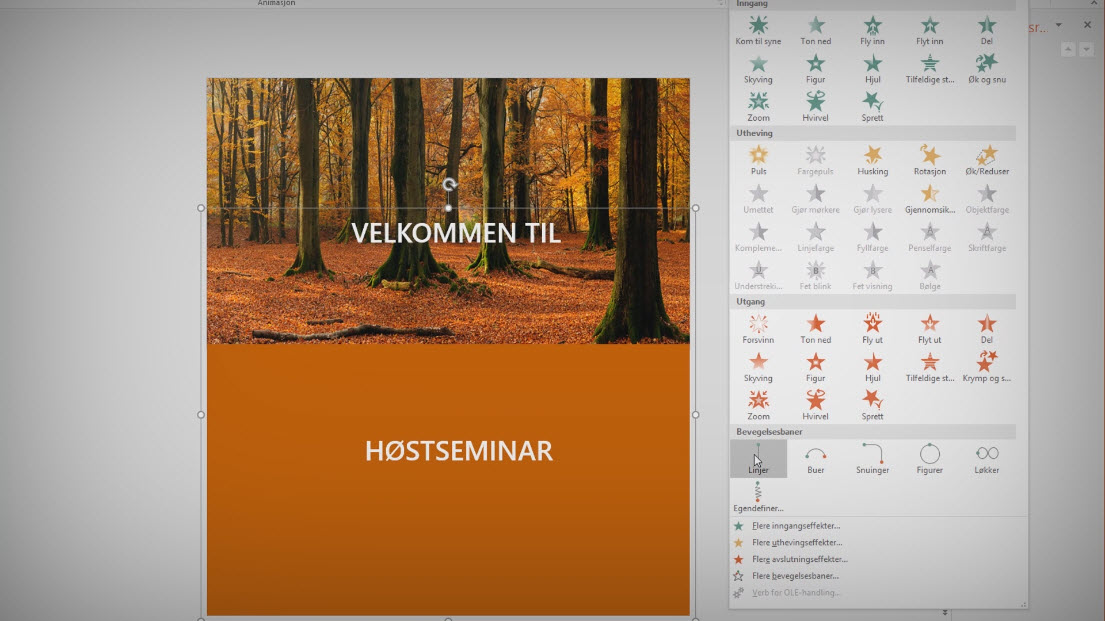Select the Fly ut exit effect
Viewport: 1105px width, 621px height.
(872, 329)
